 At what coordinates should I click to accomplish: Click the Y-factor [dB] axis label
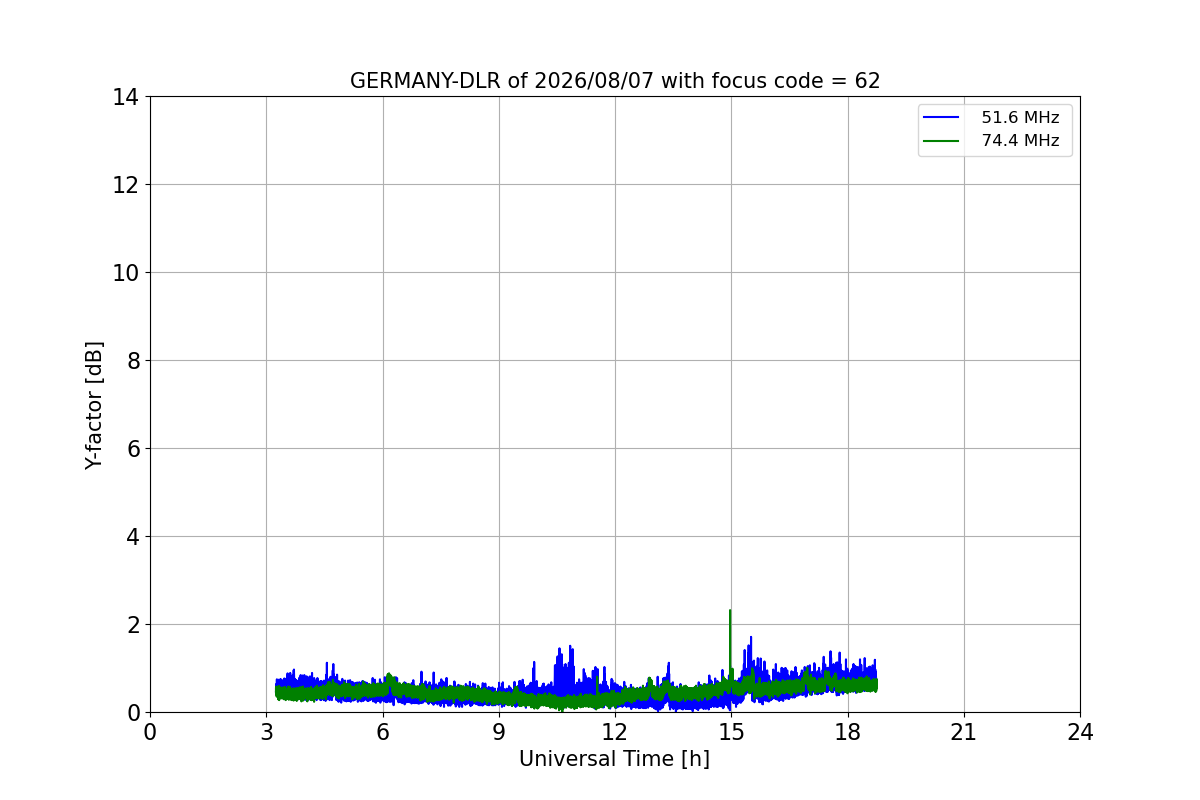[94, 405]
